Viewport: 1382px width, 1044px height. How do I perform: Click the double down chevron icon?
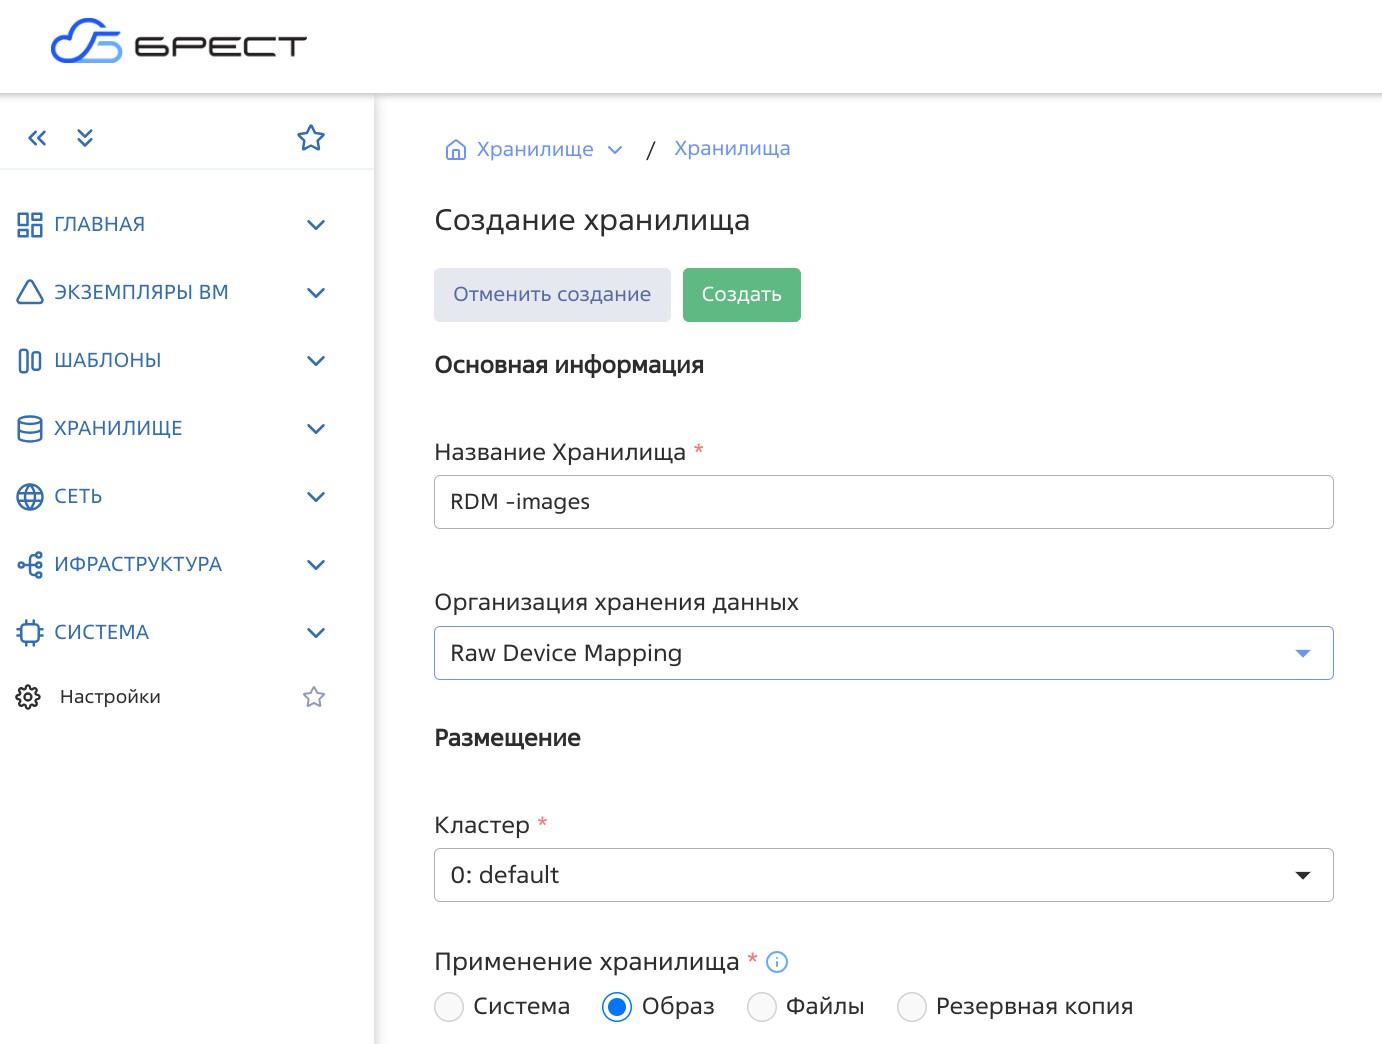(x=85, y=138)
